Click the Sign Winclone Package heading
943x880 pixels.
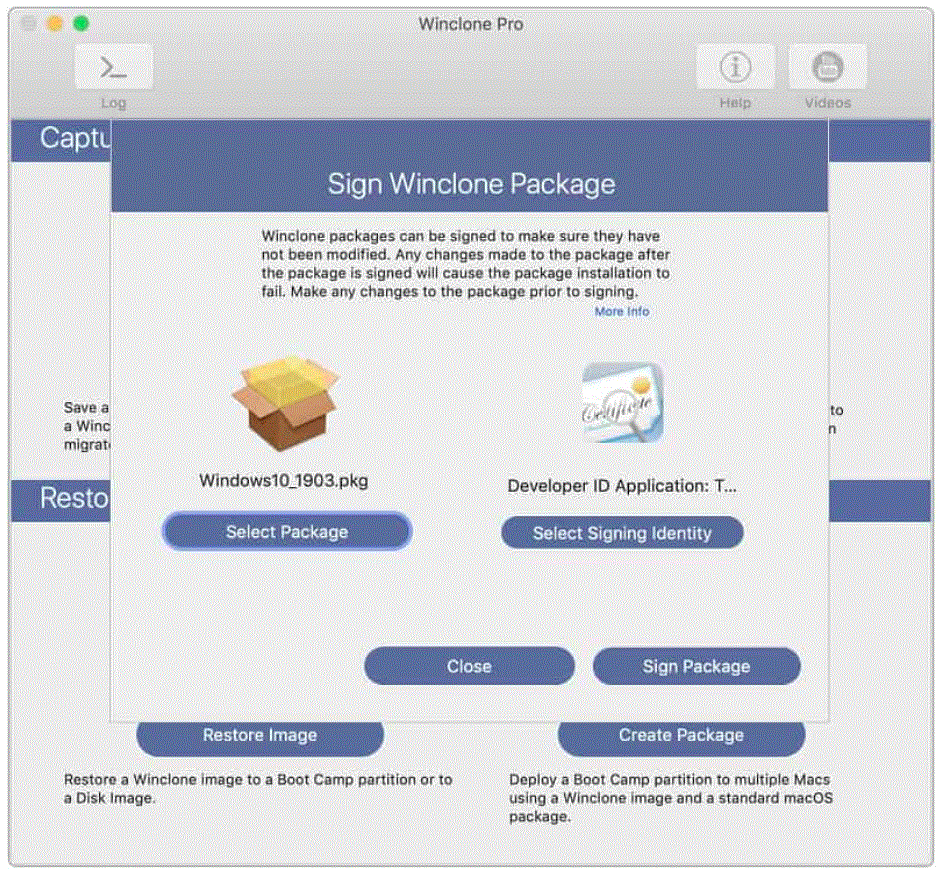[472, 184]
